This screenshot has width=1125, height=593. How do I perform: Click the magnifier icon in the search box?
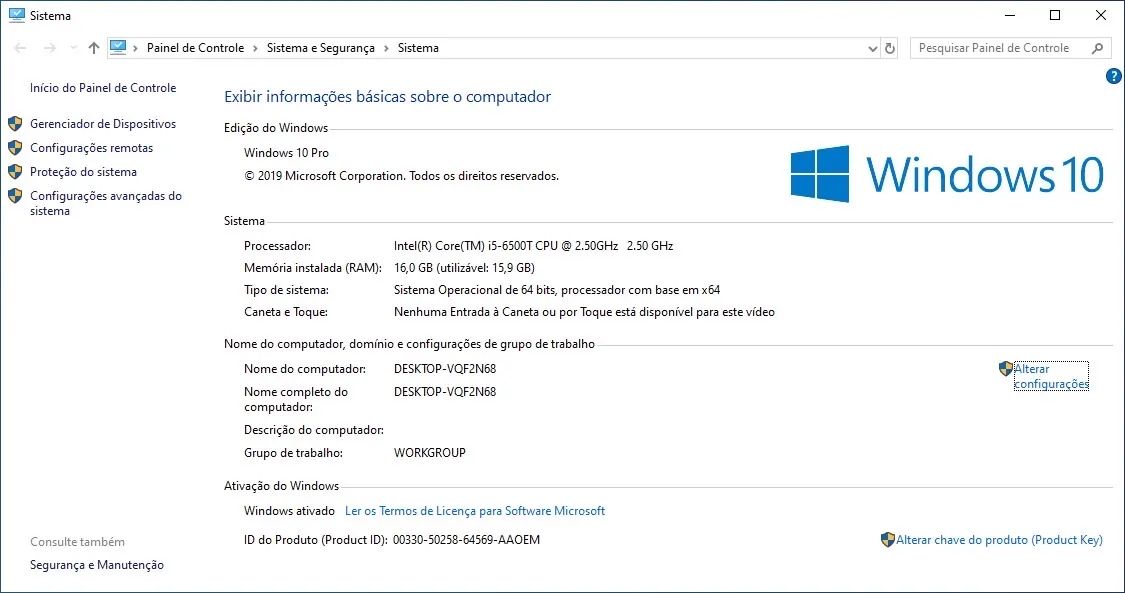click(x=1097, y=47)
